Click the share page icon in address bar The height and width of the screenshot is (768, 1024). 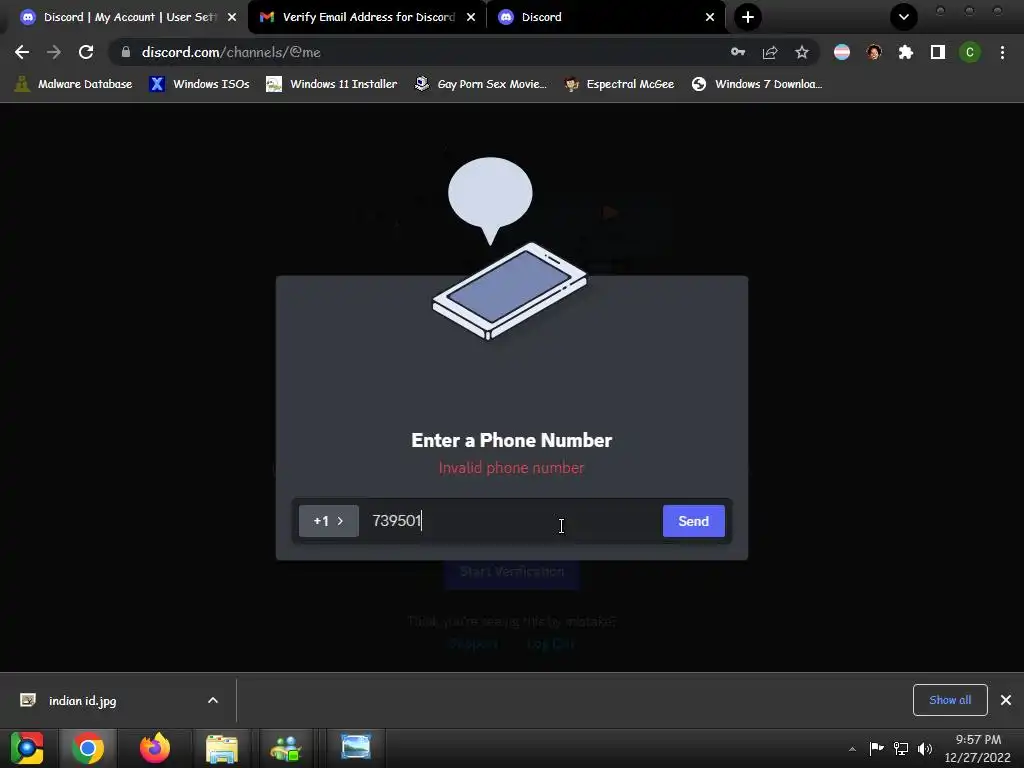click(x=770, y=52)
